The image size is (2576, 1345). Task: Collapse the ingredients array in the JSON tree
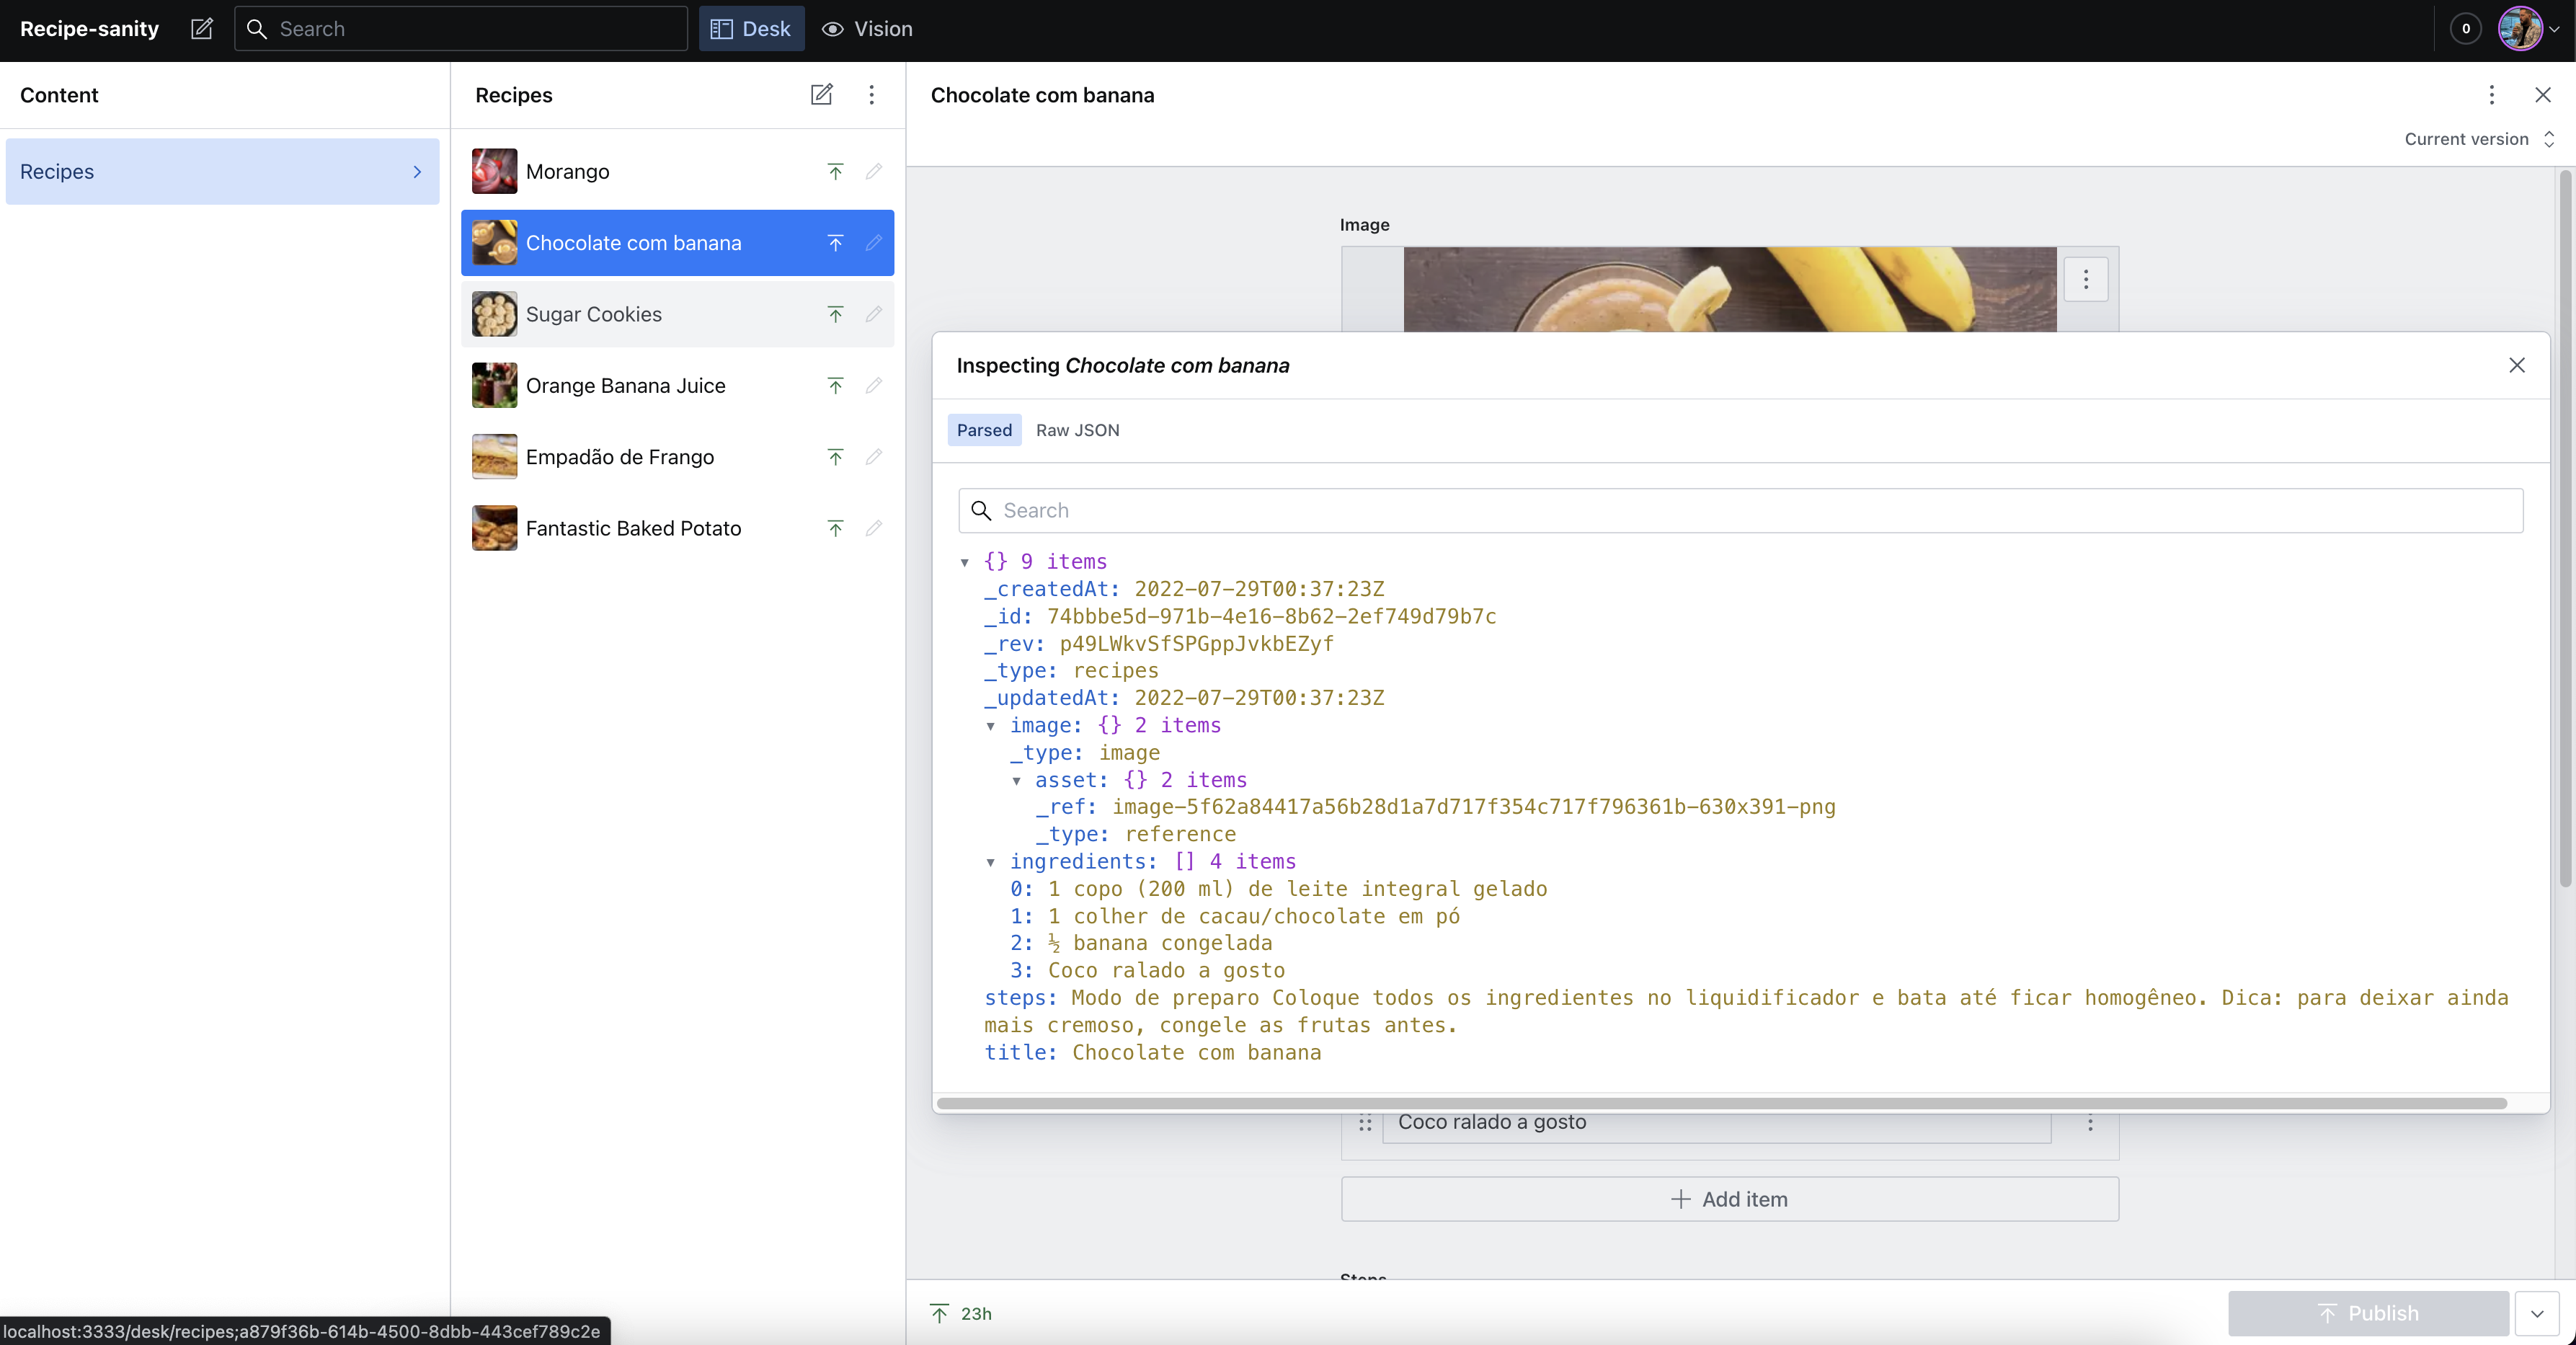click(991, 862)
